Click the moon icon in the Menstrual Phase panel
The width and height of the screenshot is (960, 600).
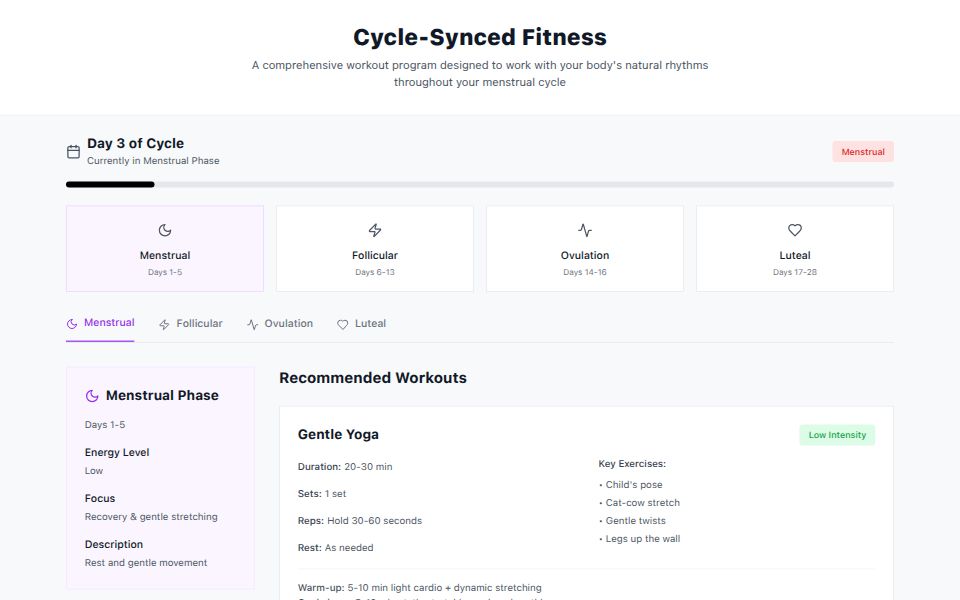90,395
